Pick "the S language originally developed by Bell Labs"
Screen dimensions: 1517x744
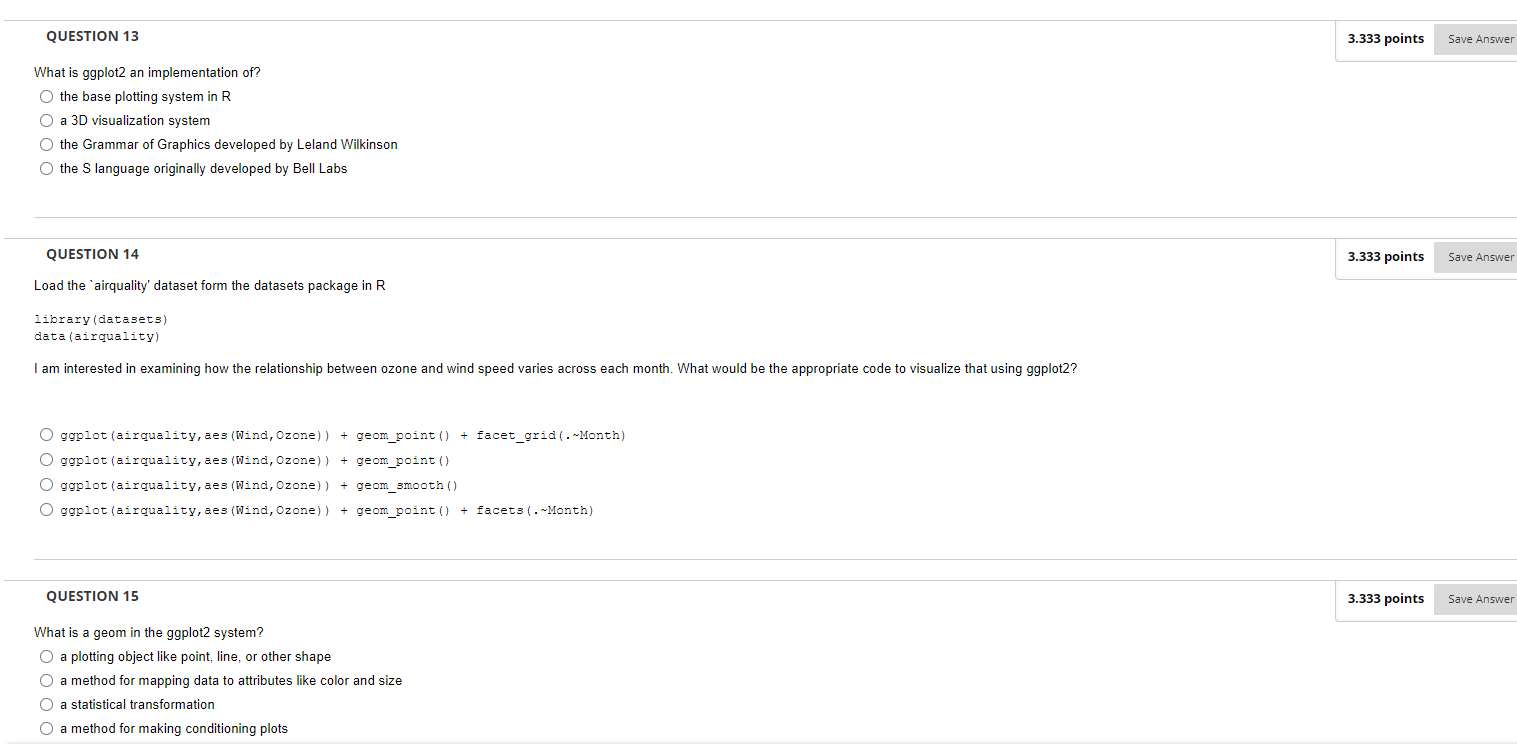[46, 168]
